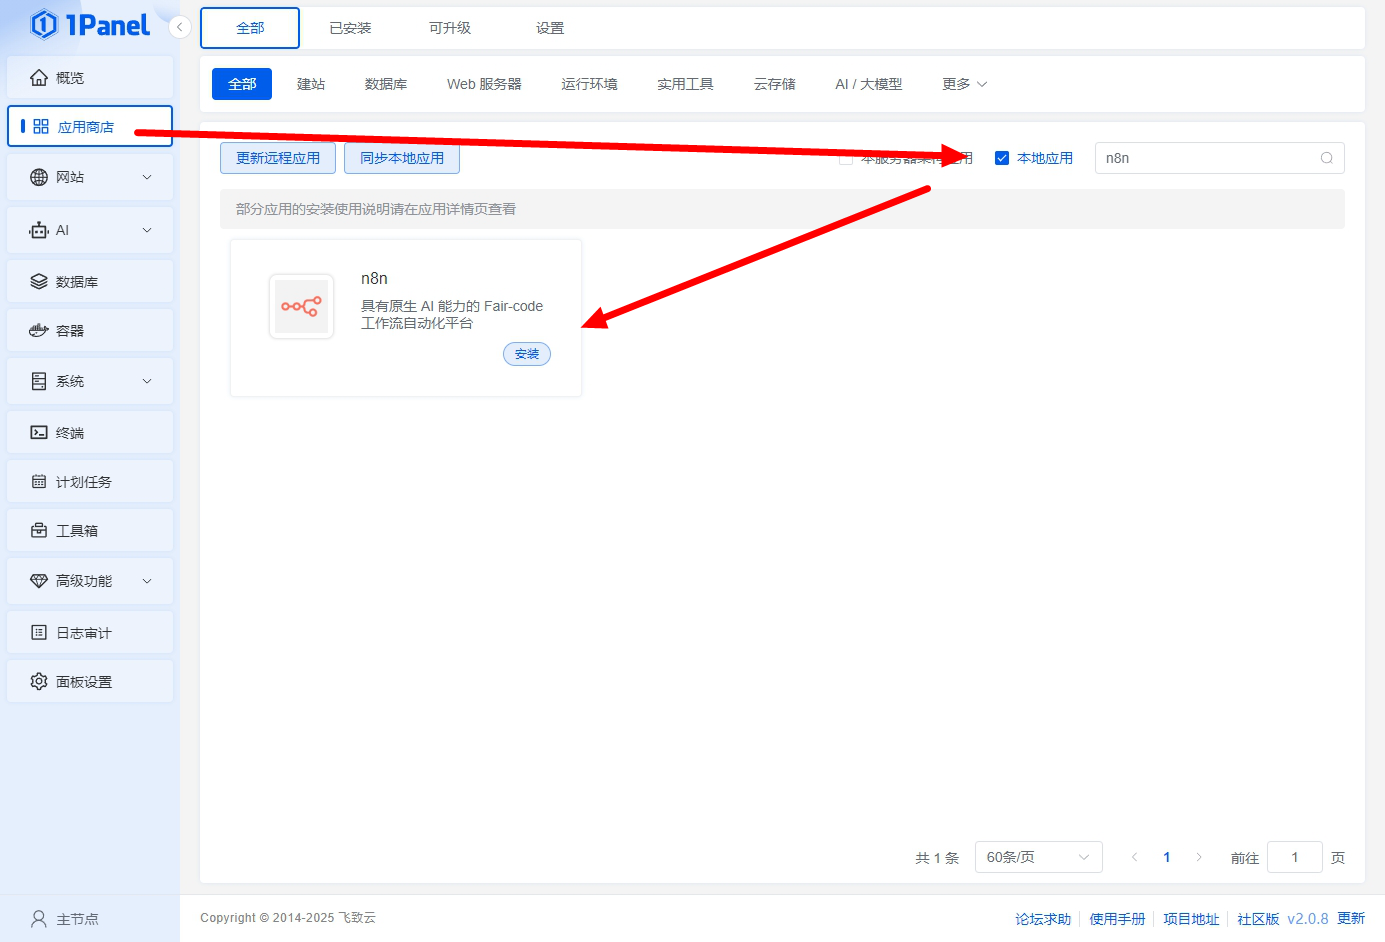Switch to the 已安装 tab

pos(350,28)
